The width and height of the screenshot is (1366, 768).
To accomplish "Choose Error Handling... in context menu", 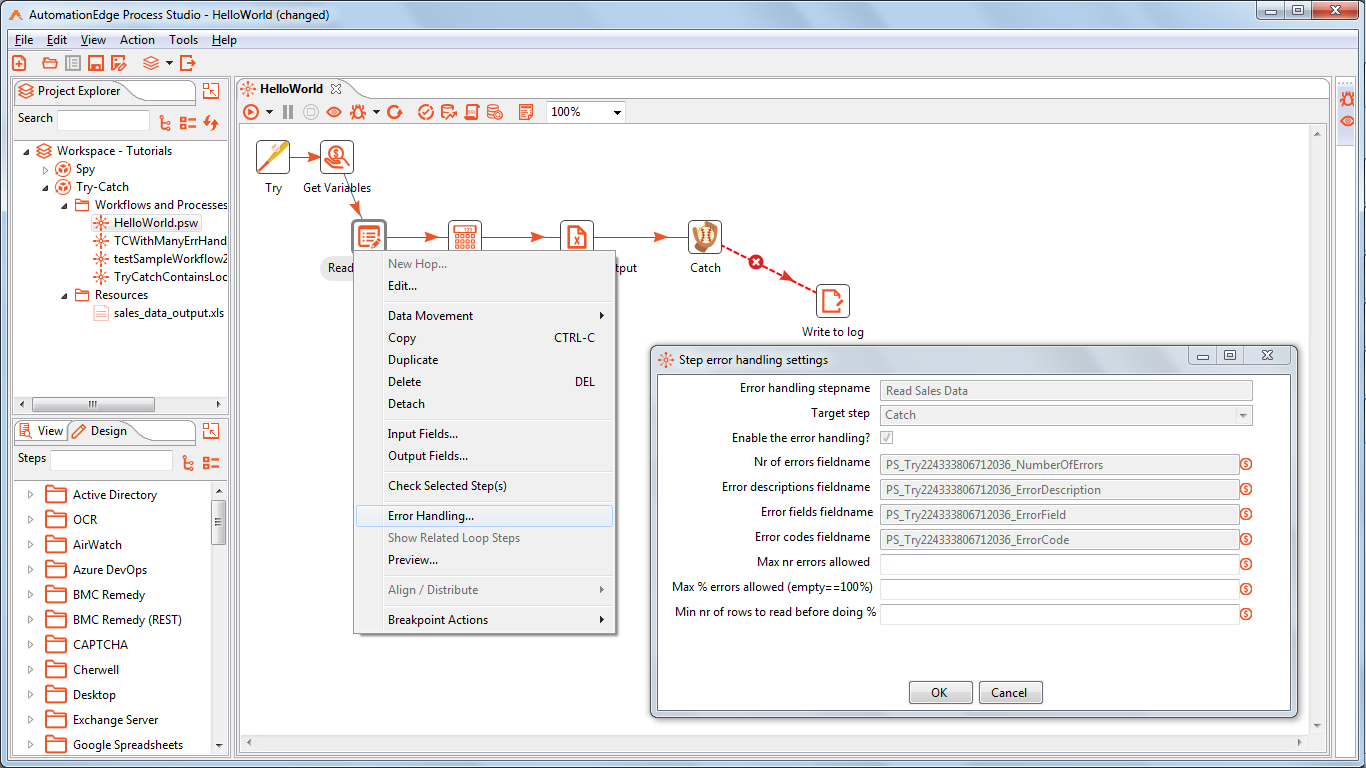I will click(485, 516).
